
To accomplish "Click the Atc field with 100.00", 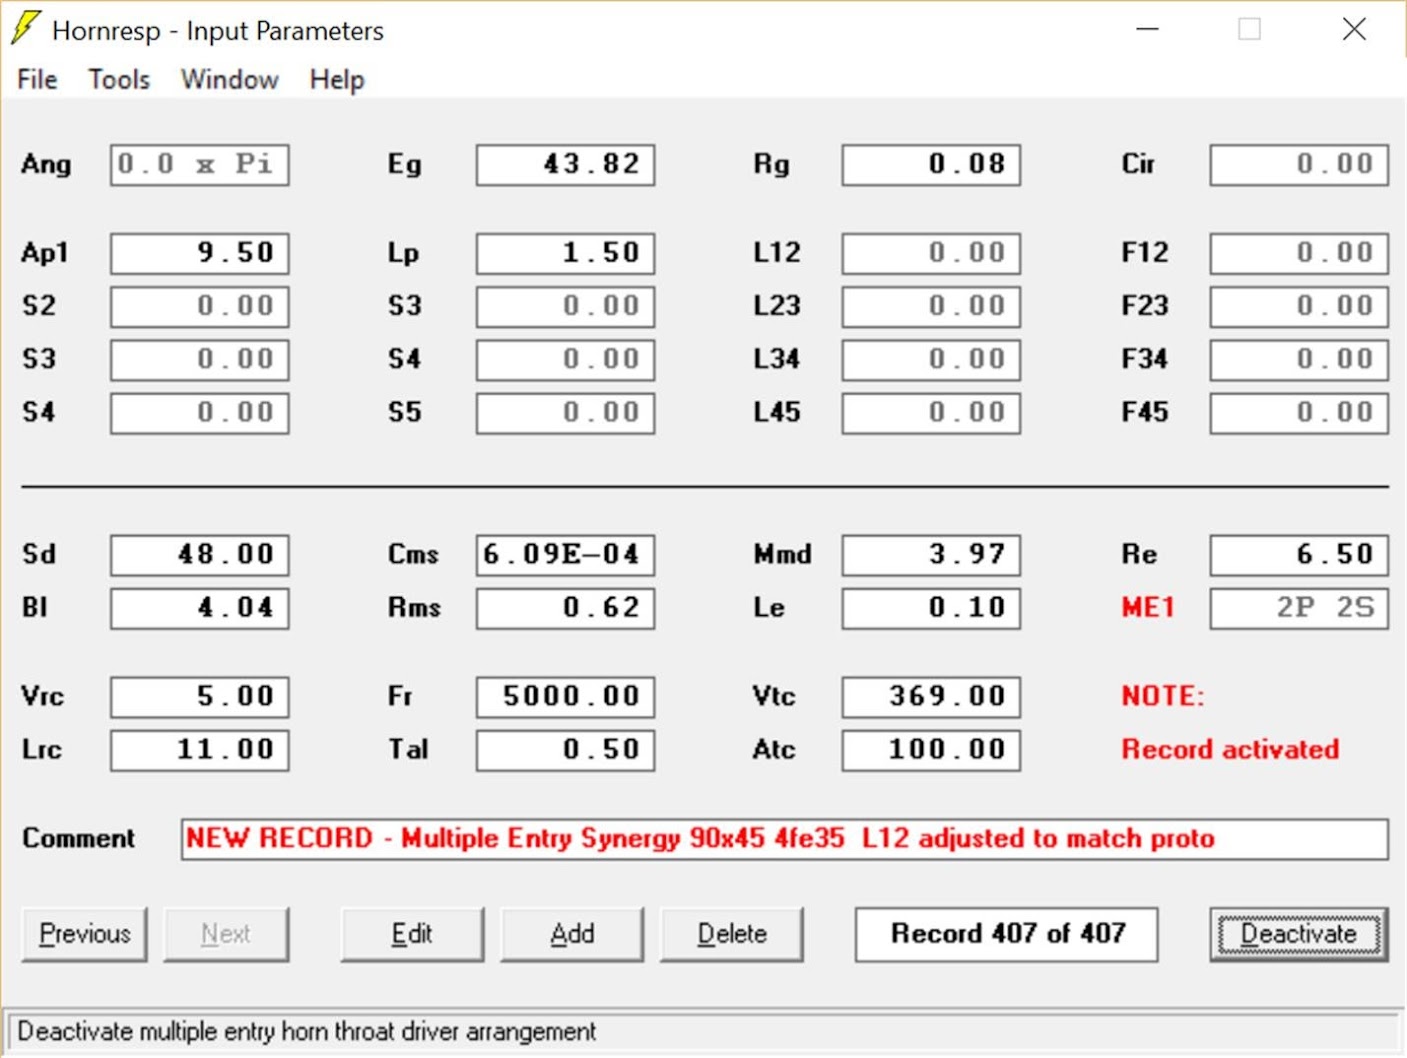I will [x=932, y=750].
